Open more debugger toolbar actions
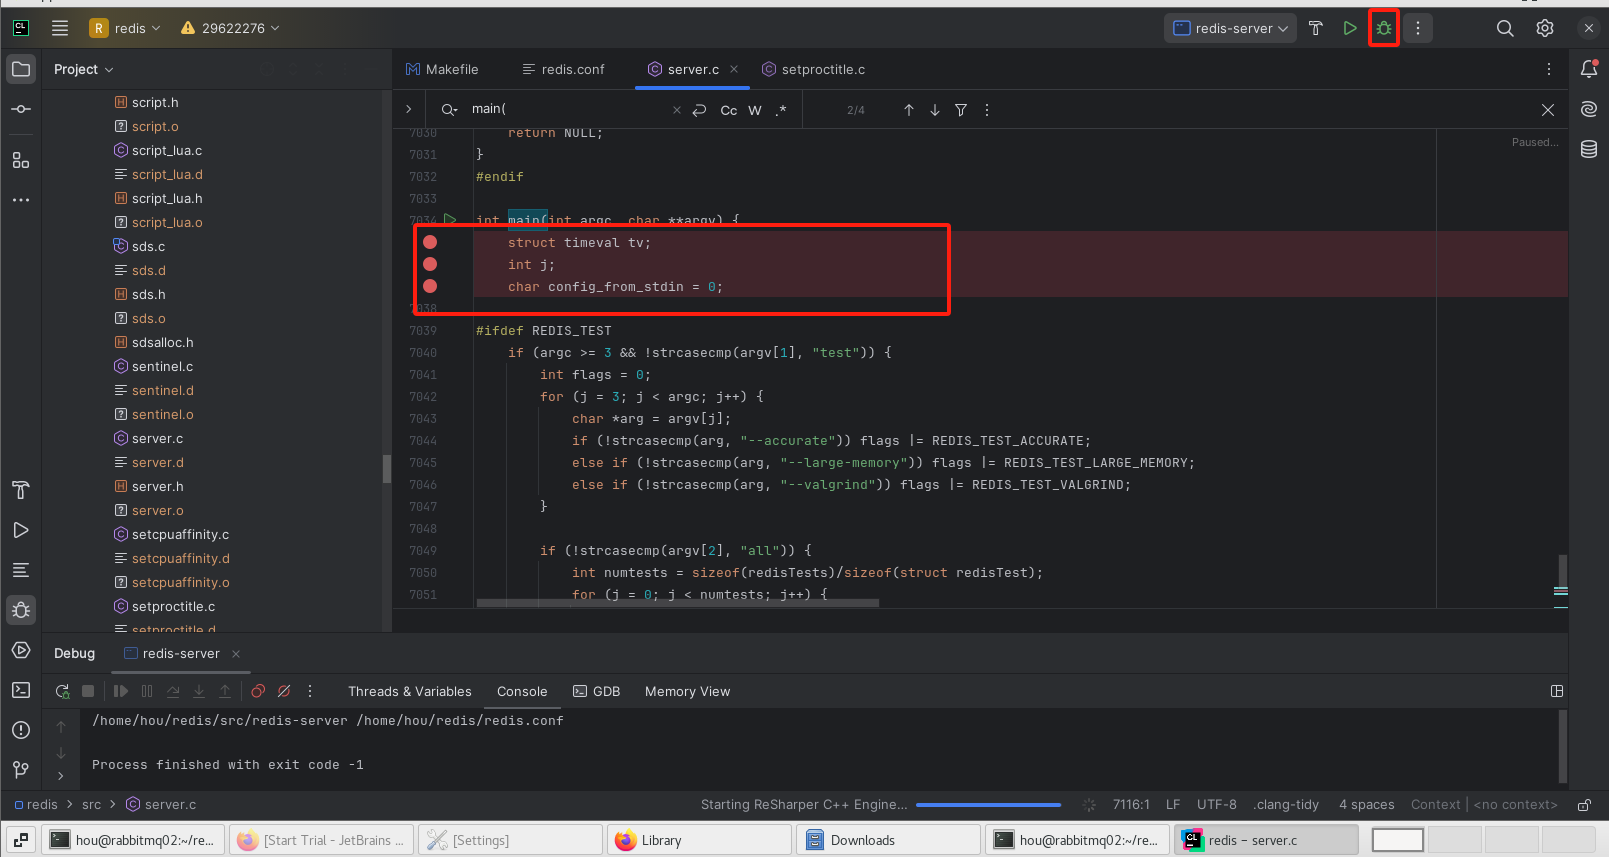Viewport: 1609px width, 857px height. pos(310,691)
